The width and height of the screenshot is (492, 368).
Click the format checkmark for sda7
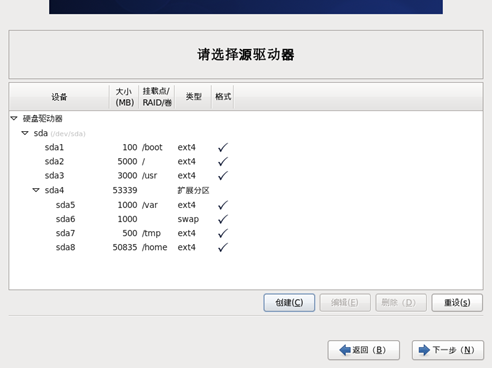tap(223, 233)
